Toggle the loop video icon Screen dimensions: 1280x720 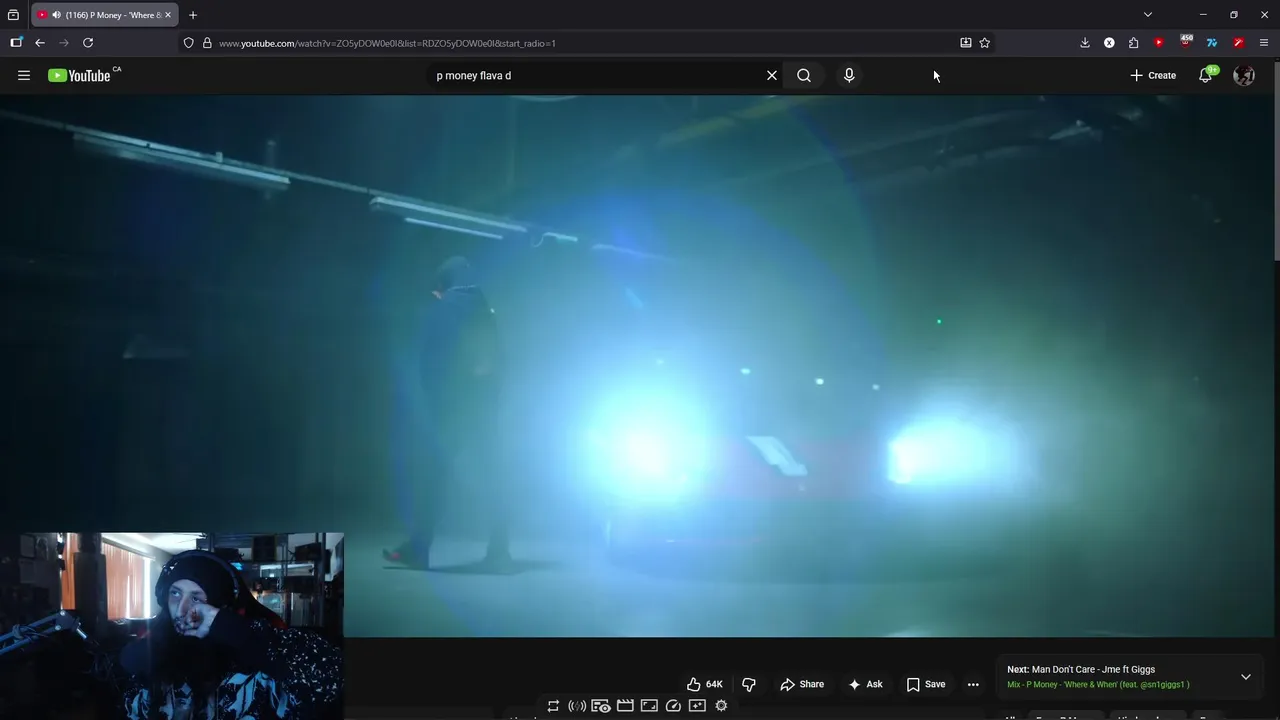pyautogui.click(x=553, y=706)
